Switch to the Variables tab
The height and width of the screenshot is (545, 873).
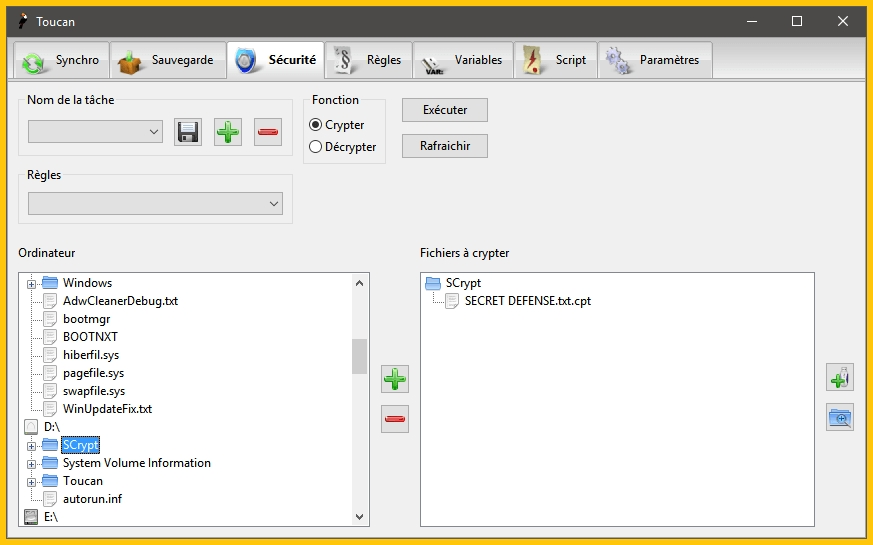463,60
